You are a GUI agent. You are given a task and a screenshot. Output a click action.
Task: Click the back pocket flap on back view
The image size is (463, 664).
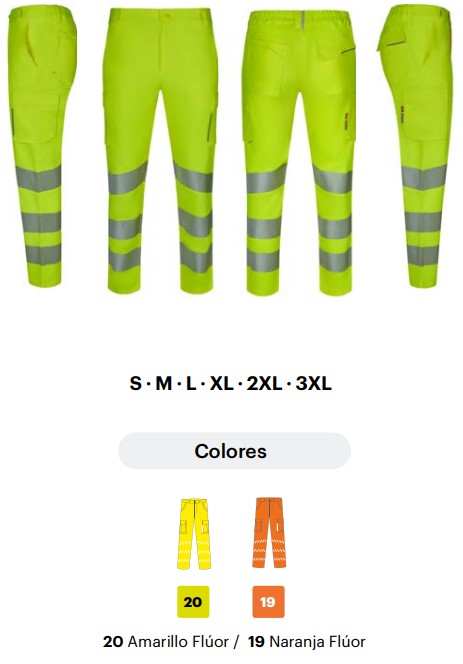[273, 51]
